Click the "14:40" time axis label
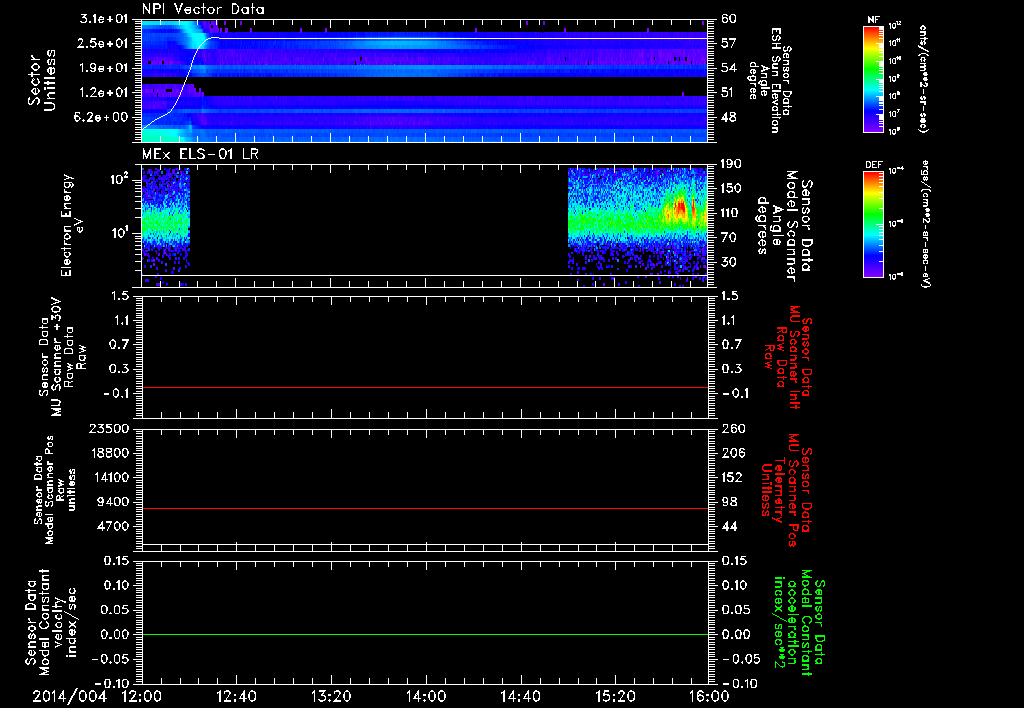1024x708 pixels. (520, 696)
